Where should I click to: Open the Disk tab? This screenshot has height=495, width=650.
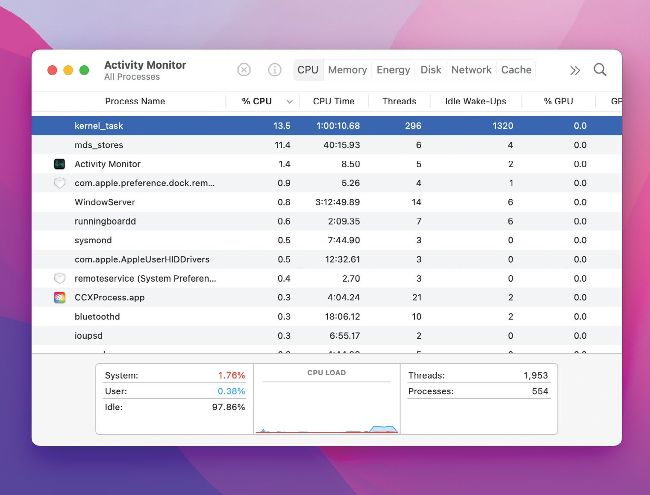click(431, 70)
